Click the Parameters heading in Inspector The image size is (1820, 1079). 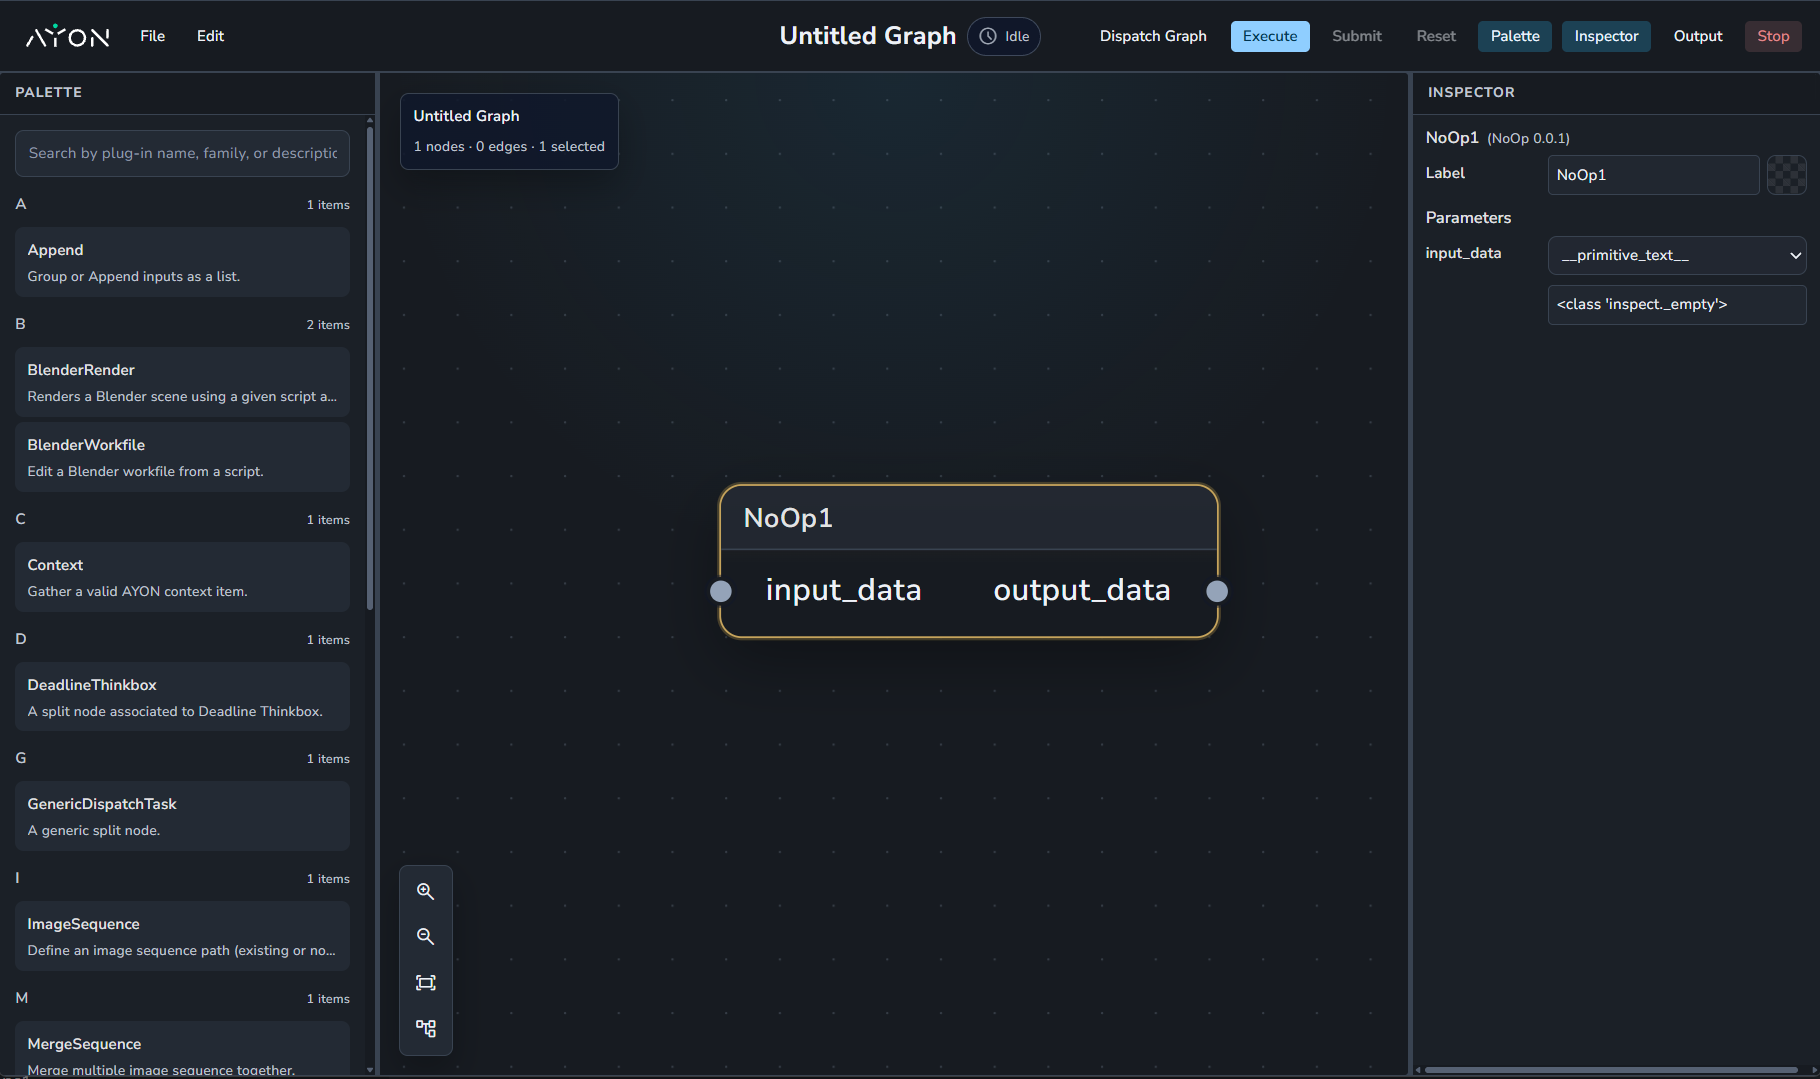[1468, 218]
